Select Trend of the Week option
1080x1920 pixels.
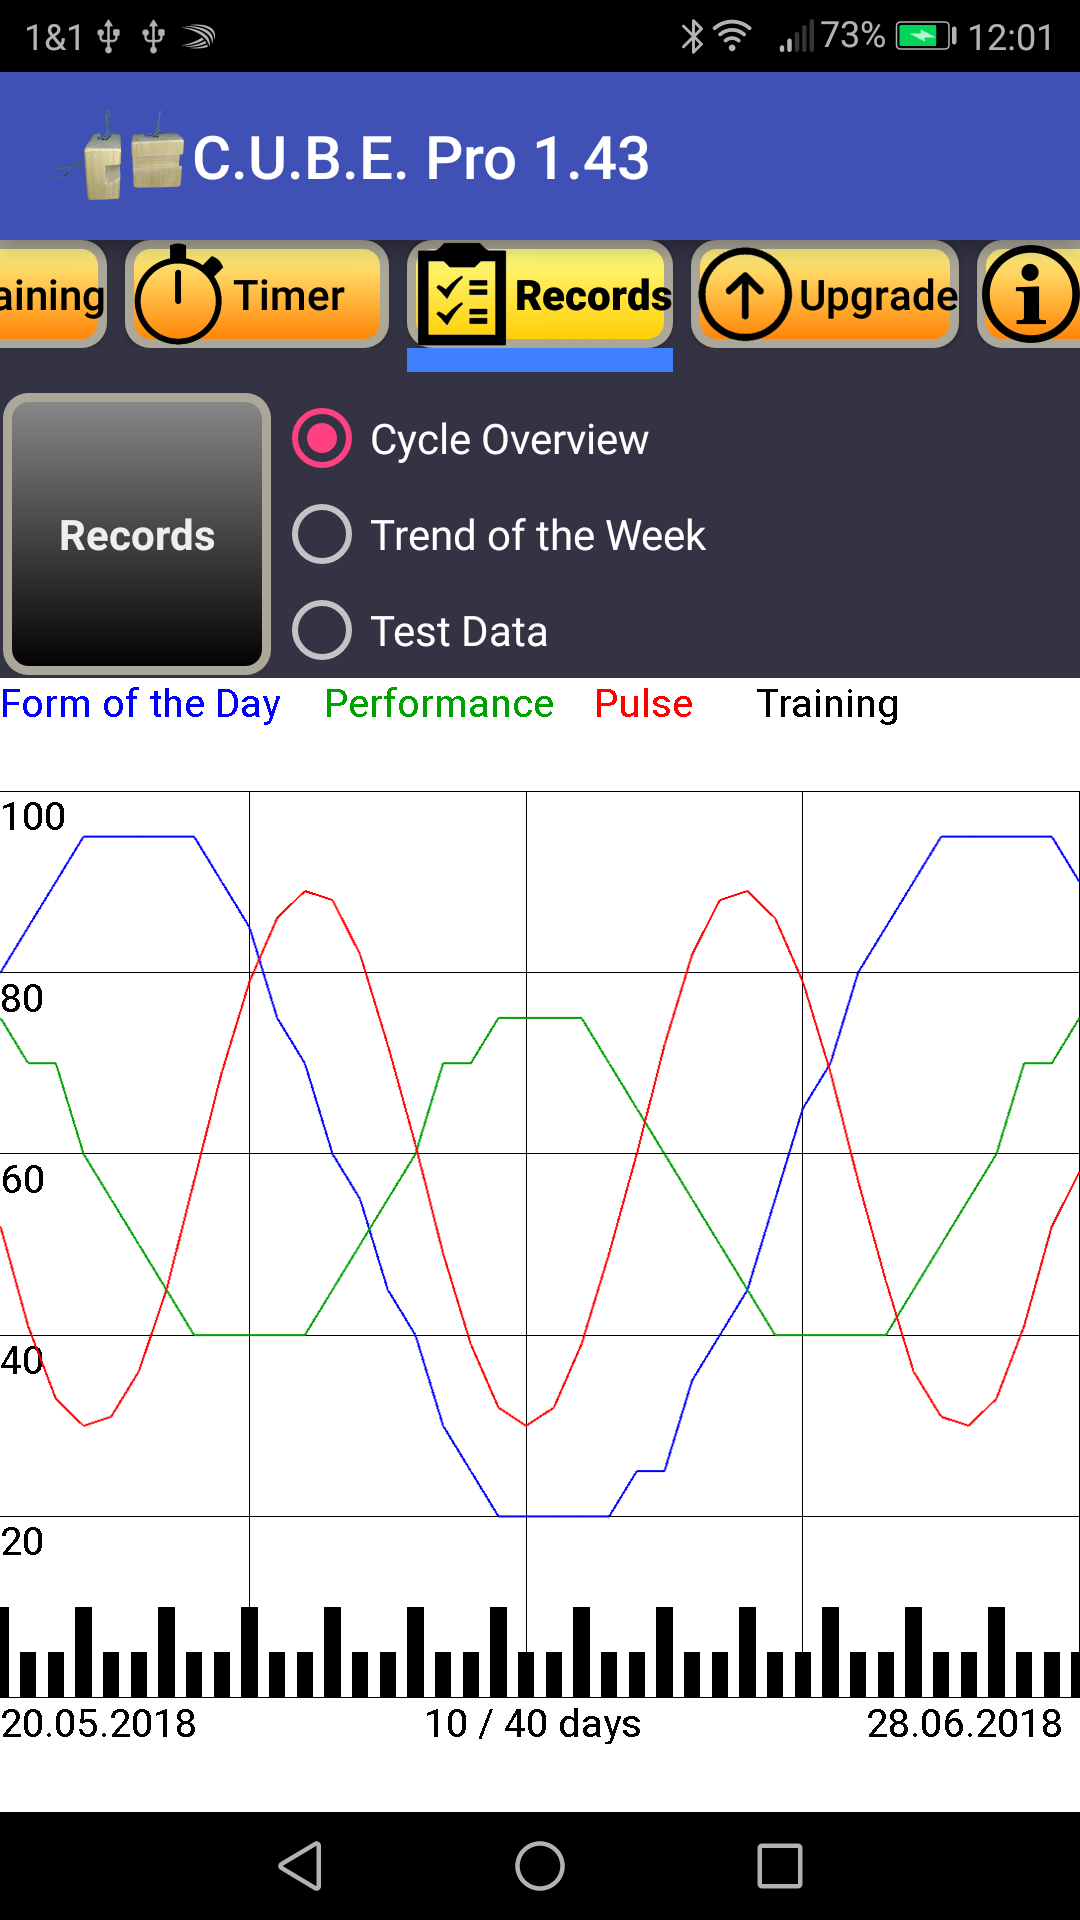tap(322, 535)
